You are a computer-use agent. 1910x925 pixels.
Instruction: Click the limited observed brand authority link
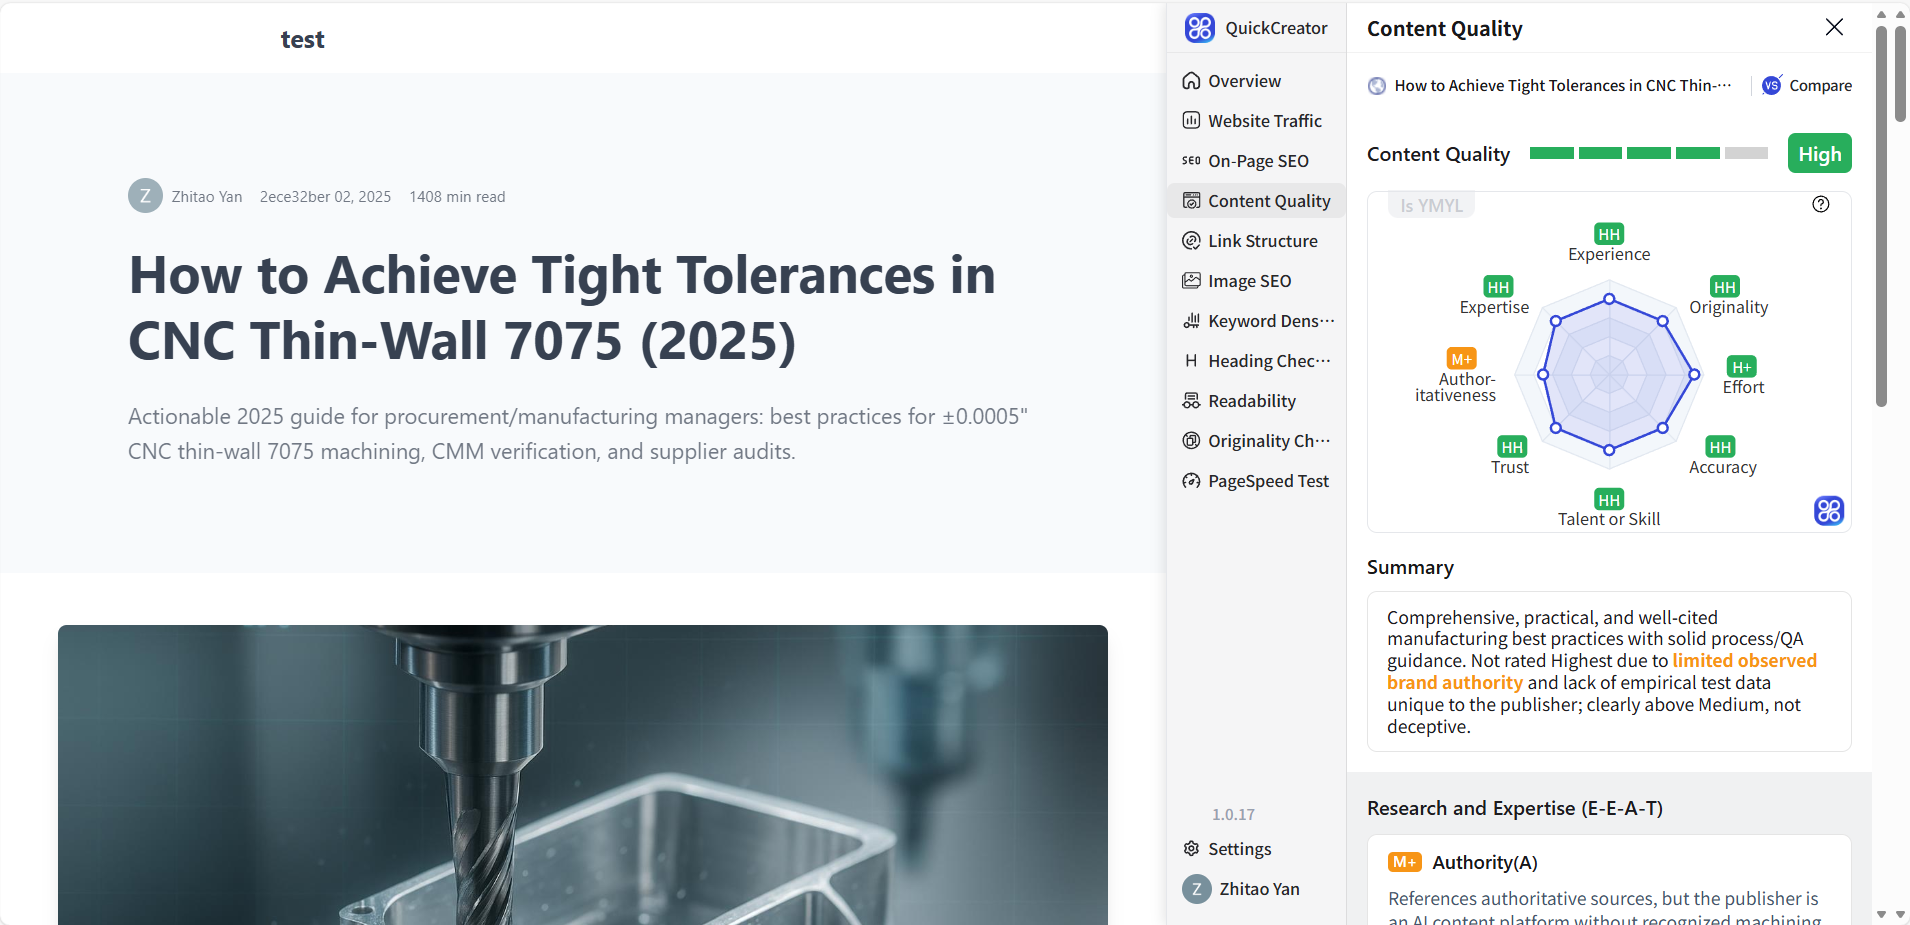(1743, 661)
